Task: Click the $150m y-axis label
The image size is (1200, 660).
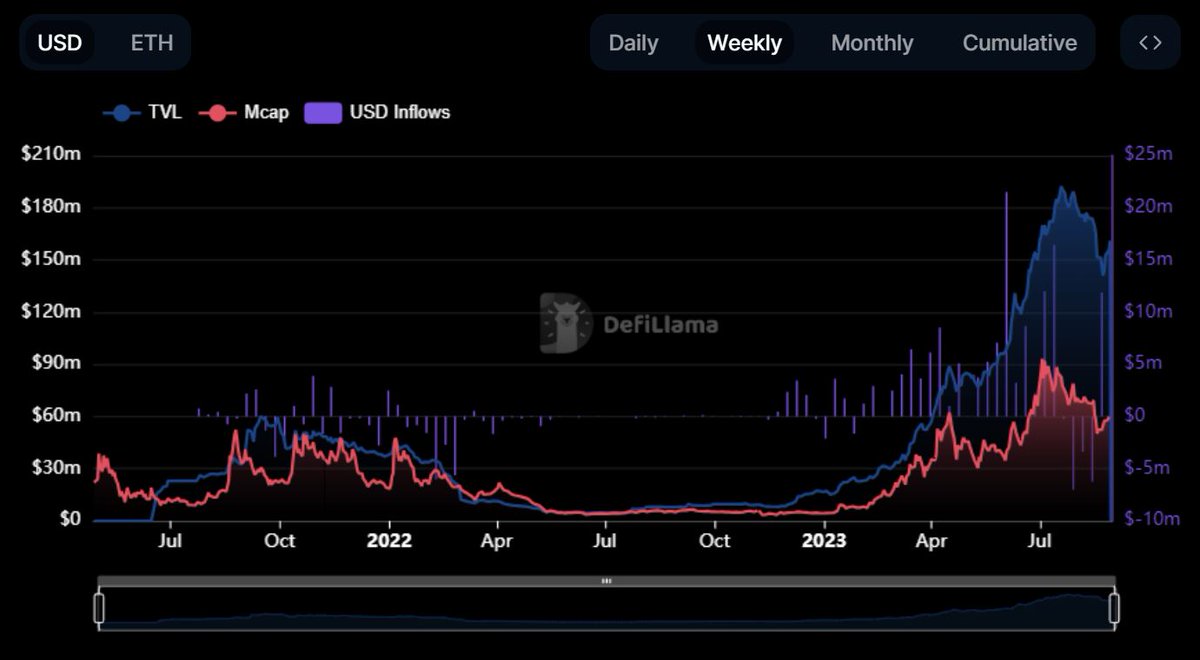Action: (x=51, y=259)
